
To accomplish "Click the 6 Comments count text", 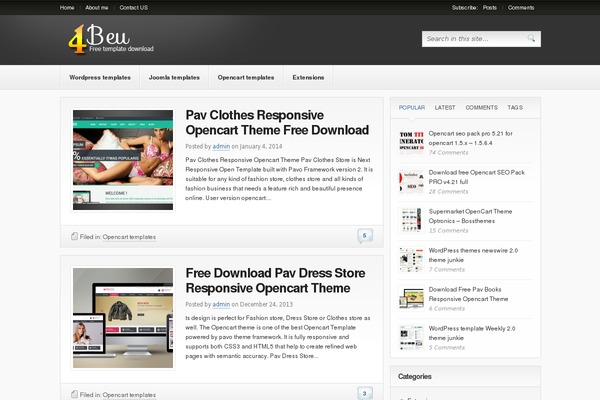I will [x=447, y=309].
